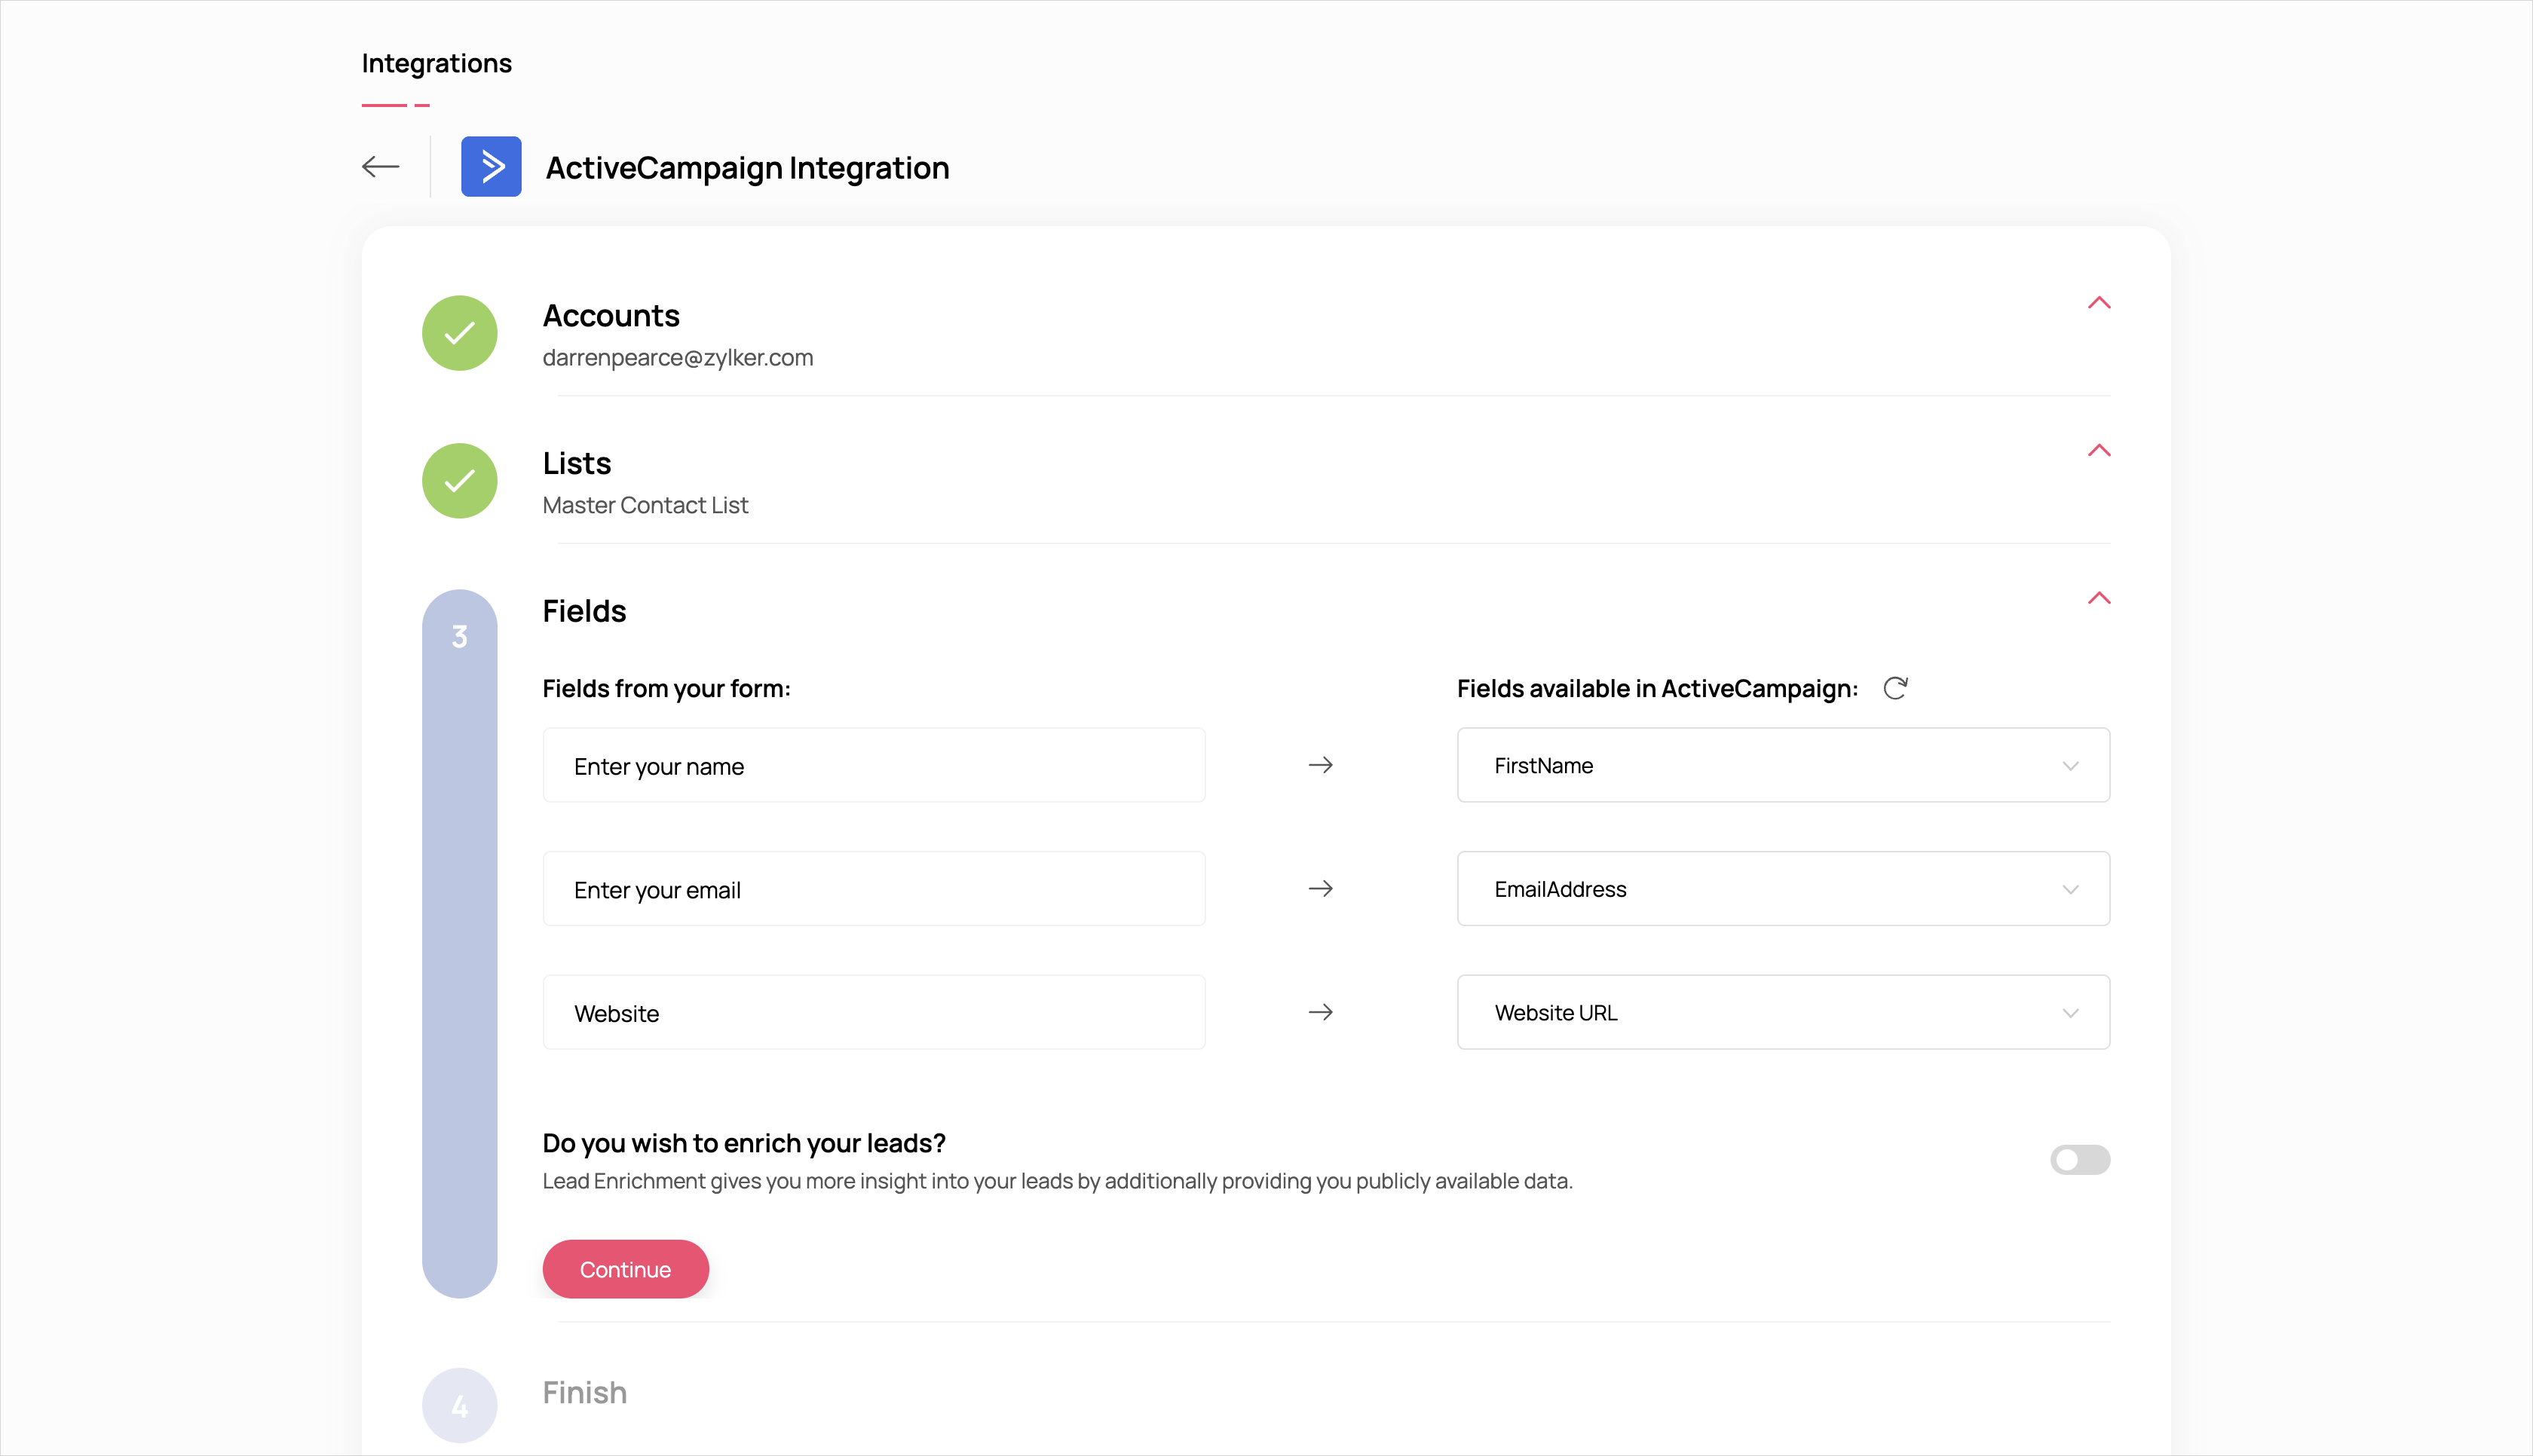This screenshot has width=2533, height=1456.
Task: Click the arrow next to email field
Action: tap(1320, 889)
